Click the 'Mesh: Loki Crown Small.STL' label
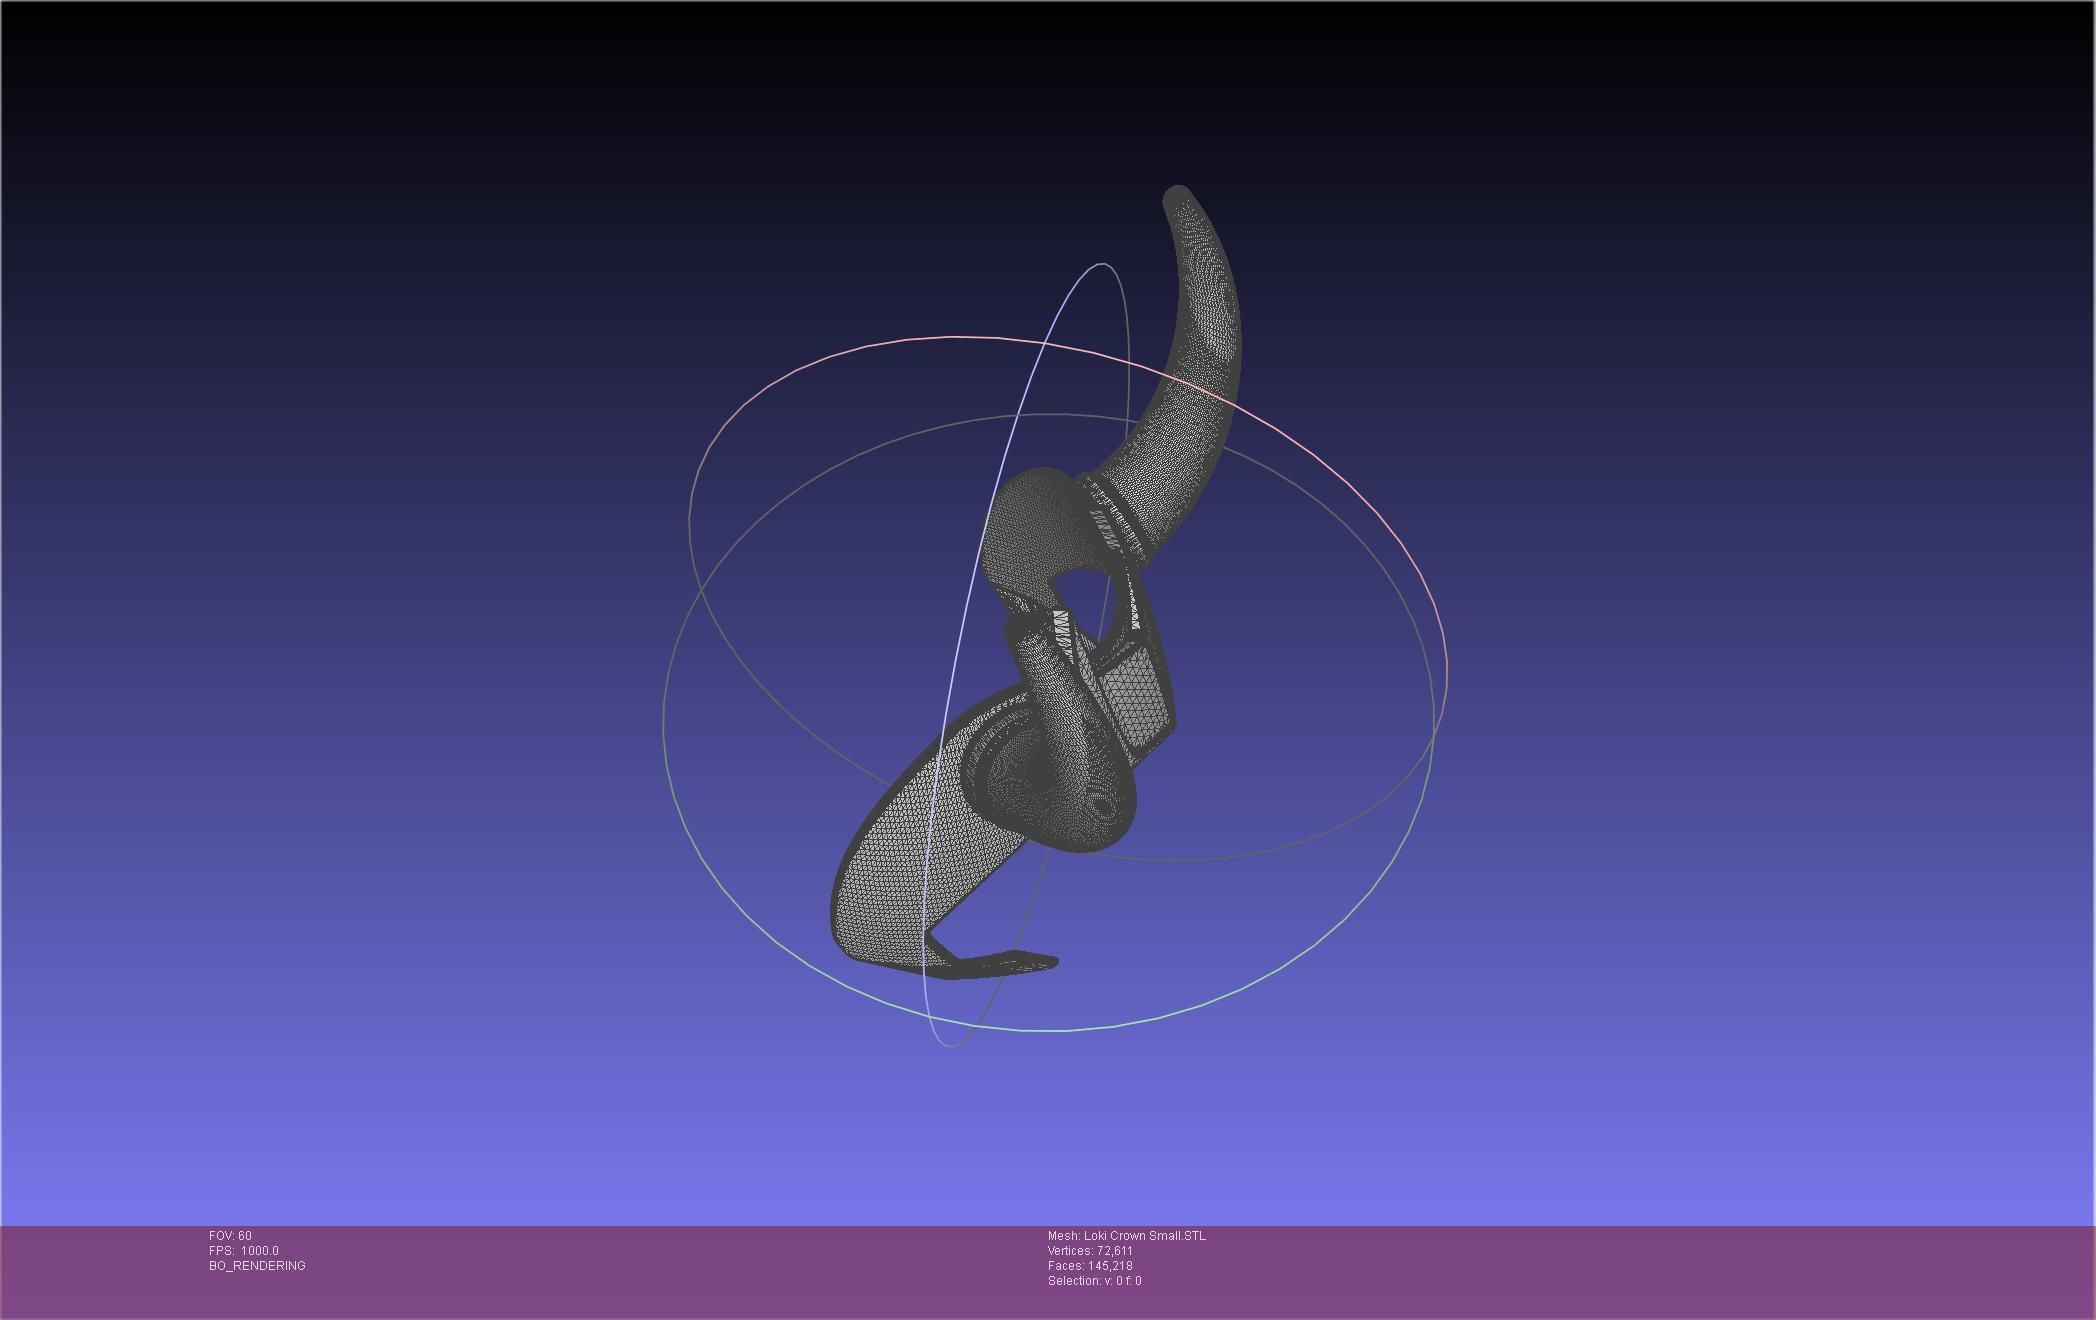 click(1126, 1236)
